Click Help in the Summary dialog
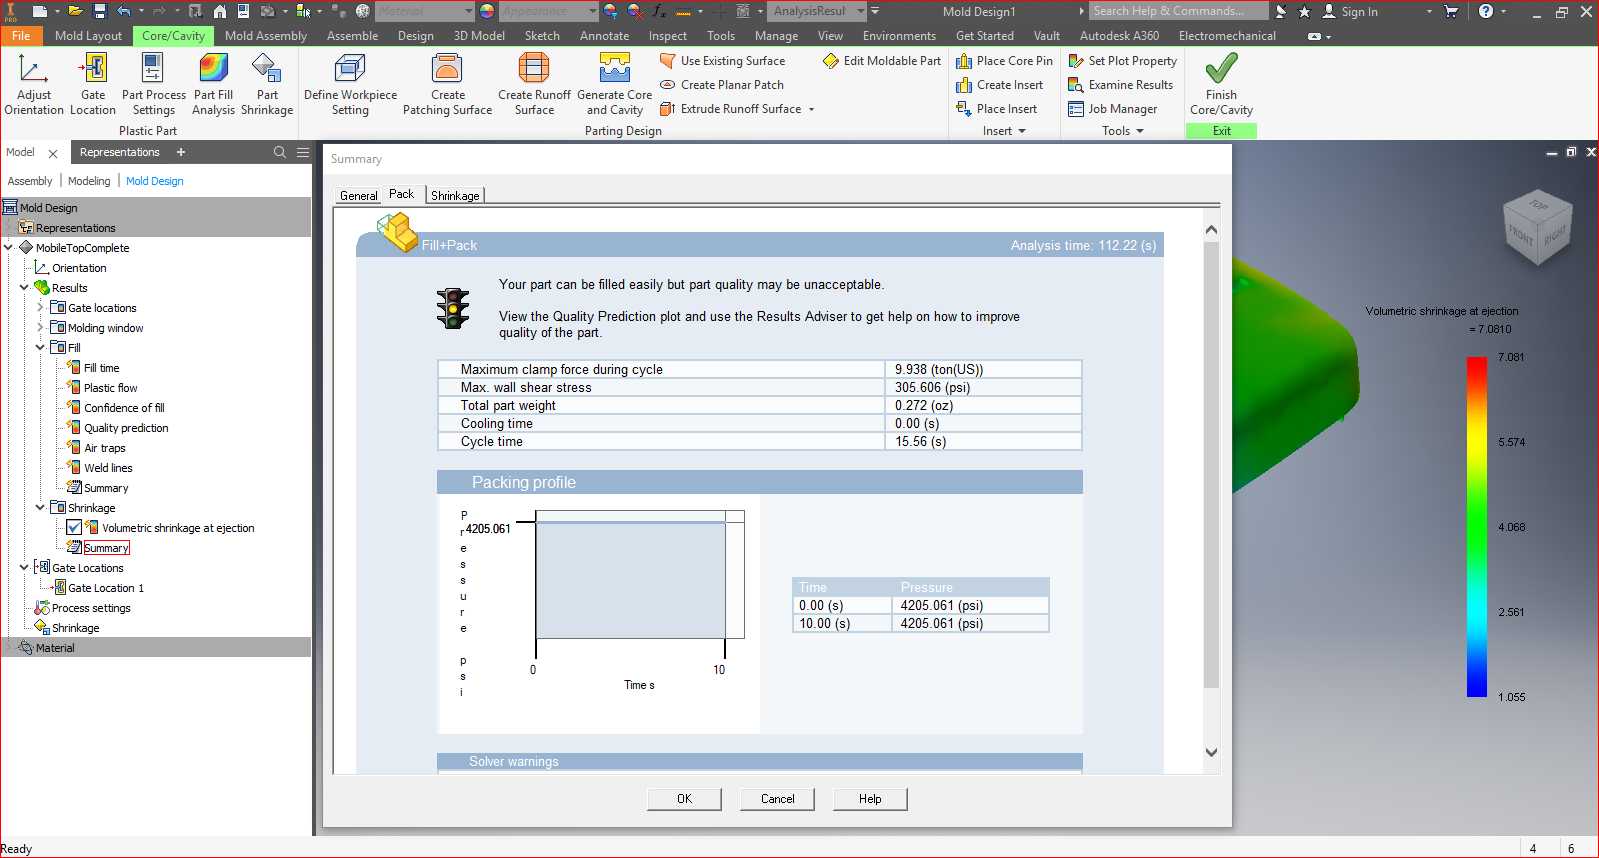 [x=870, y=799]
